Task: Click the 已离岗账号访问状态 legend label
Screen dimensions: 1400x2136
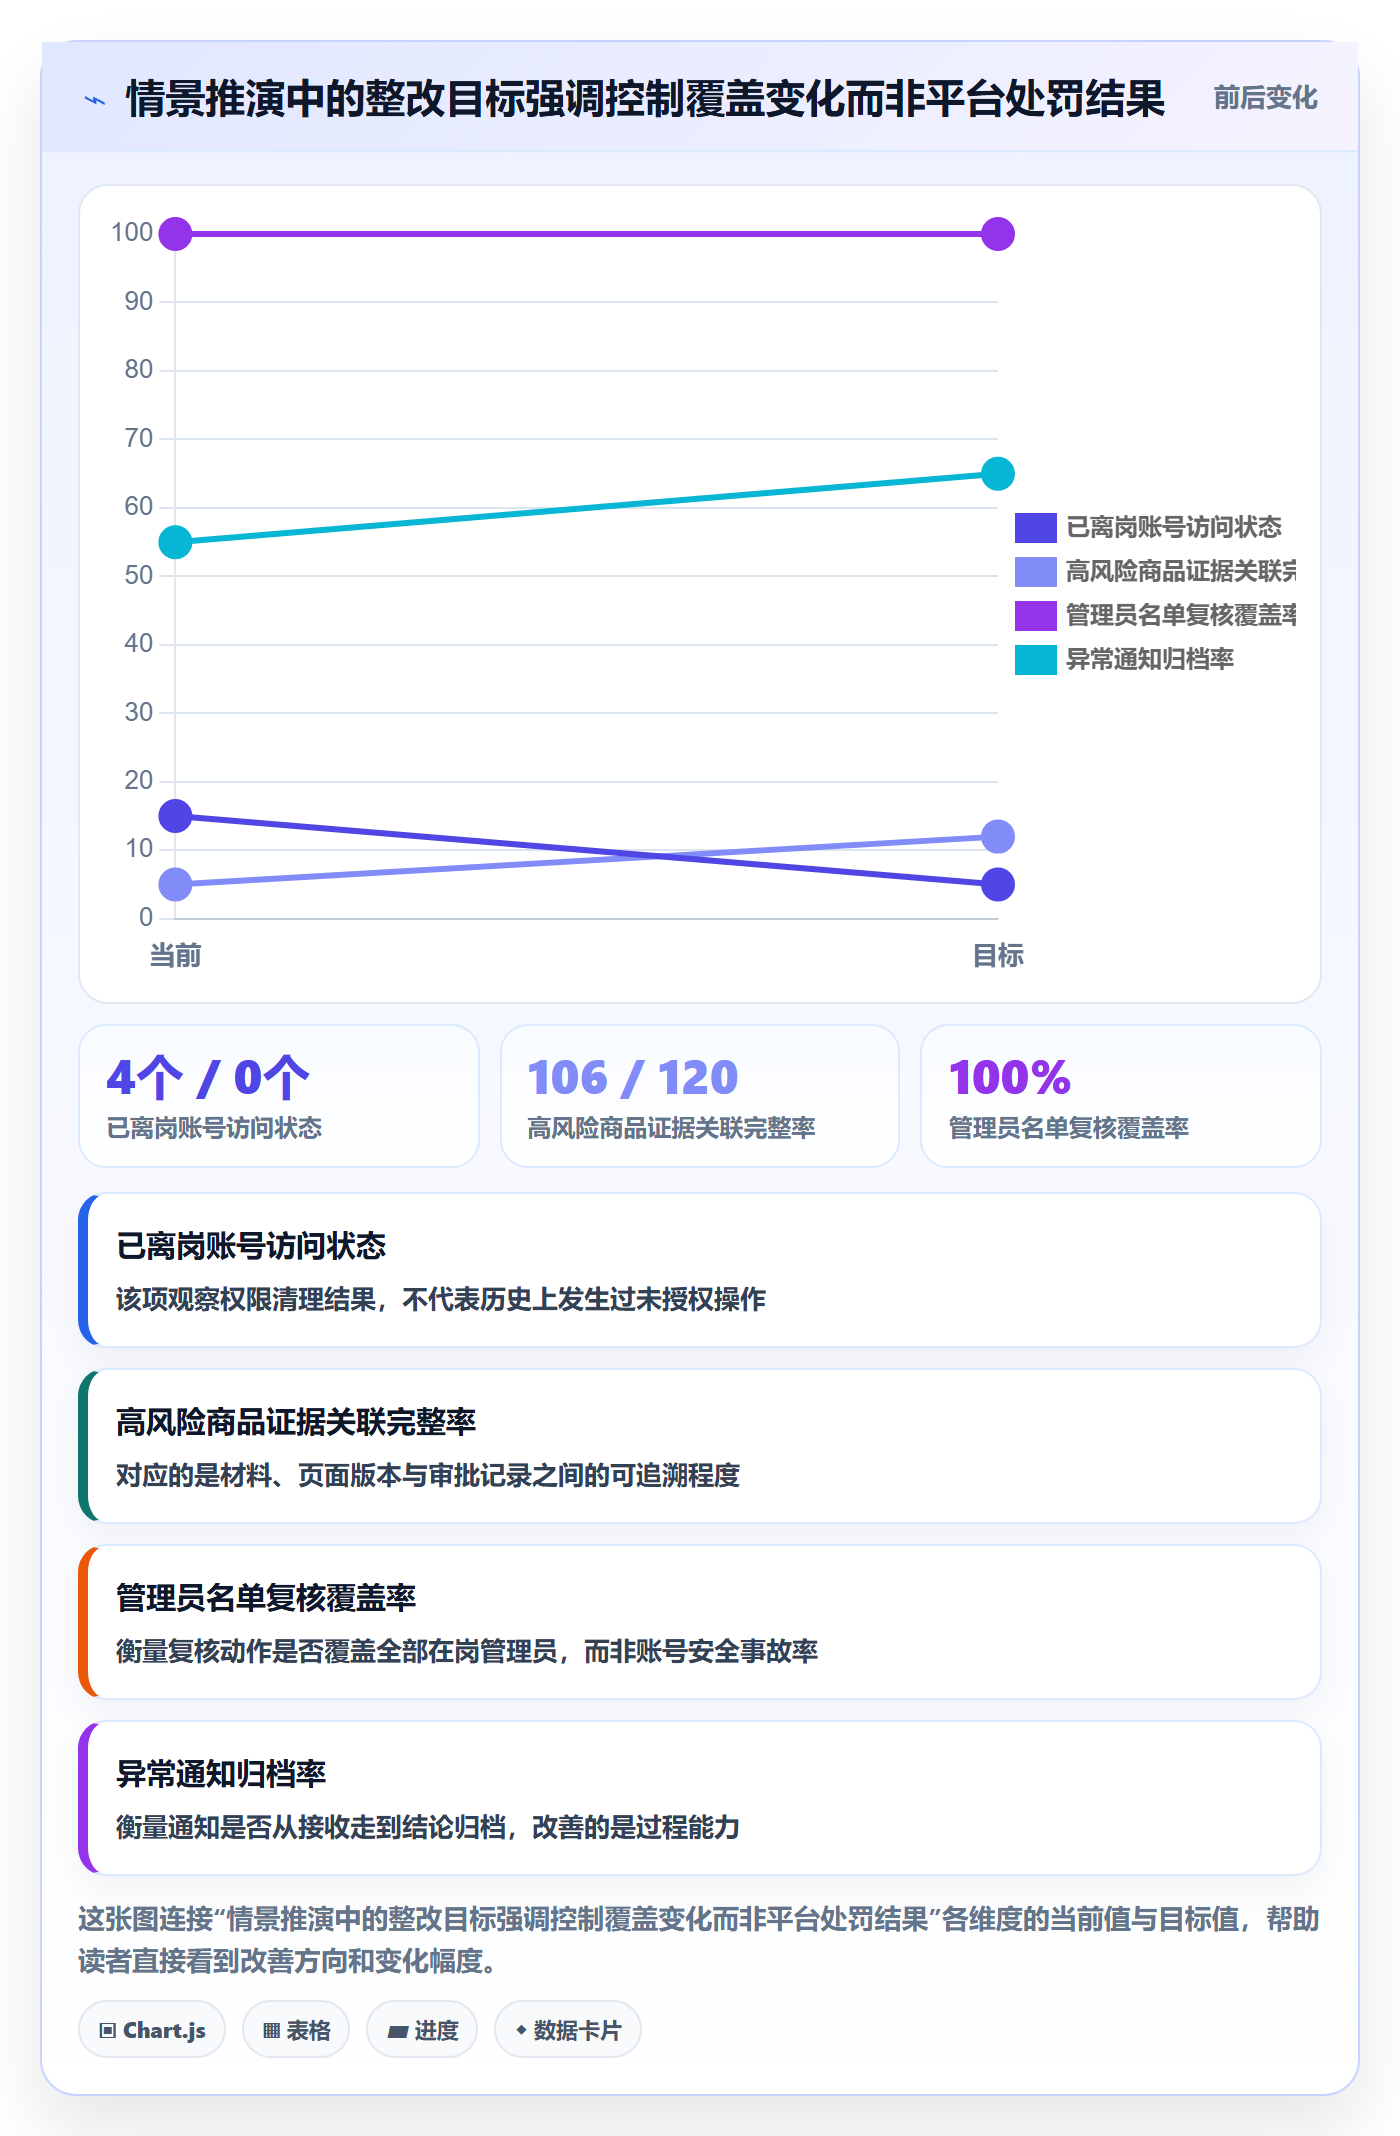Action: pyautogui.click(x=1173, y=527)
